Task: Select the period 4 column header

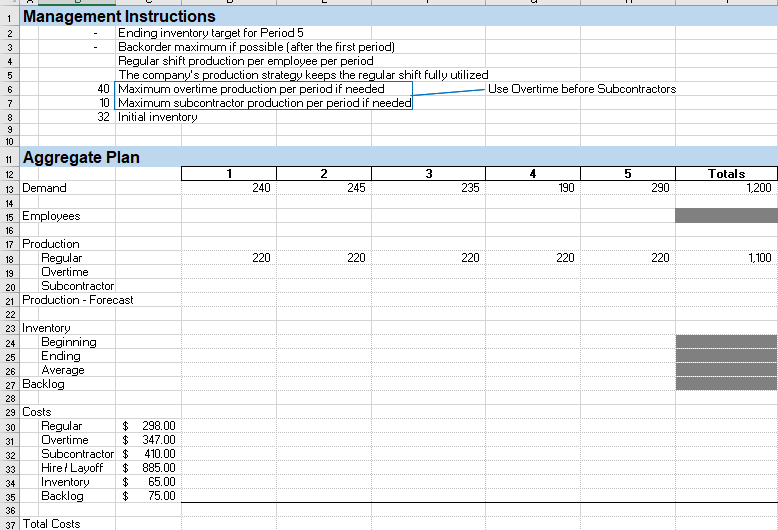Action: (533, 174)
